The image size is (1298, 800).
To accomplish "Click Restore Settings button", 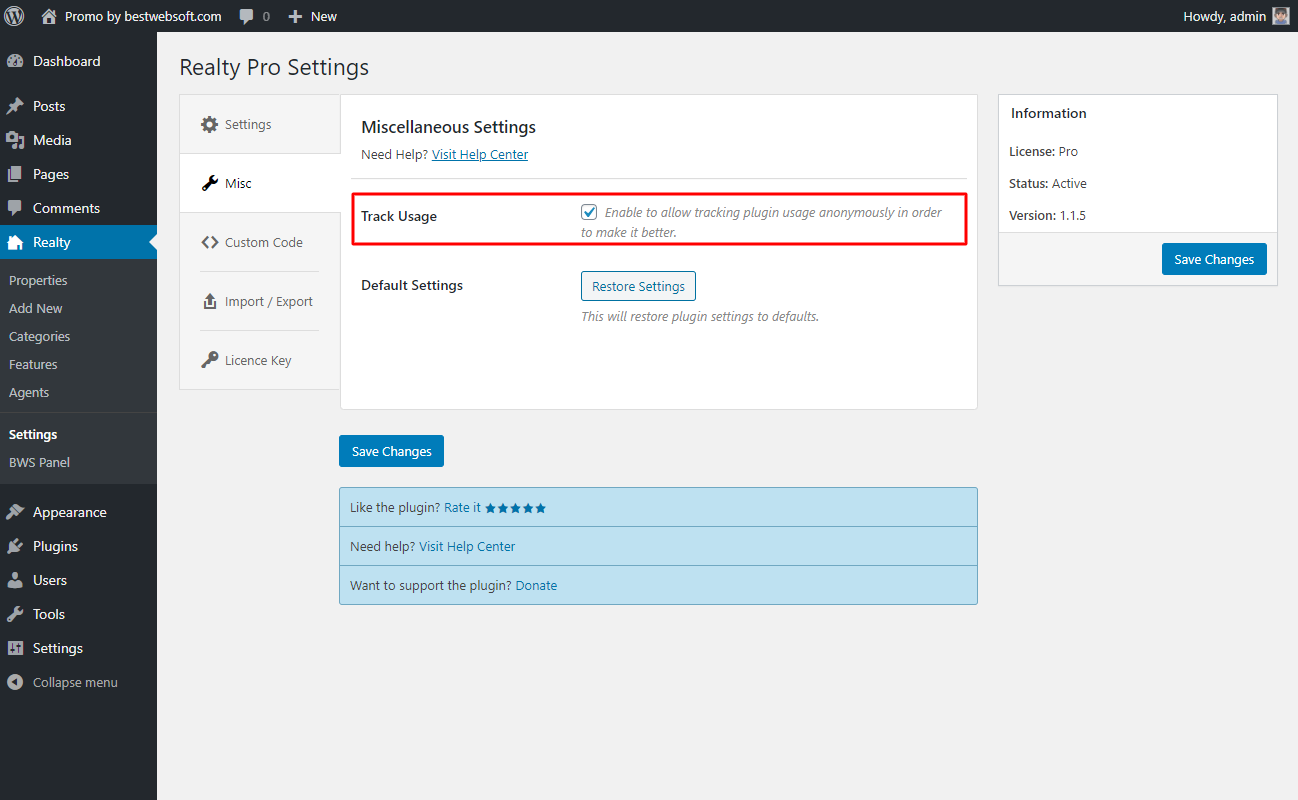I will pos(638,286).
